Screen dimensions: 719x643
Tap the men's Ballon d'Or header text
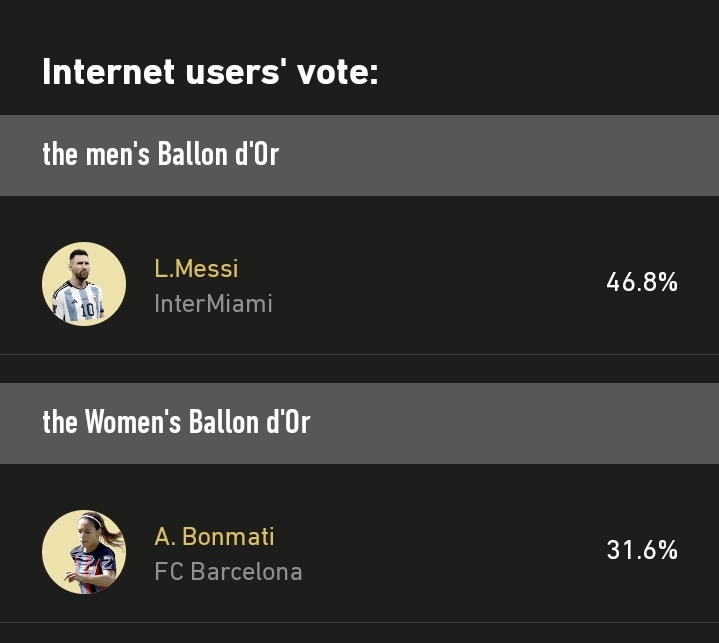(x=160, y=155)
